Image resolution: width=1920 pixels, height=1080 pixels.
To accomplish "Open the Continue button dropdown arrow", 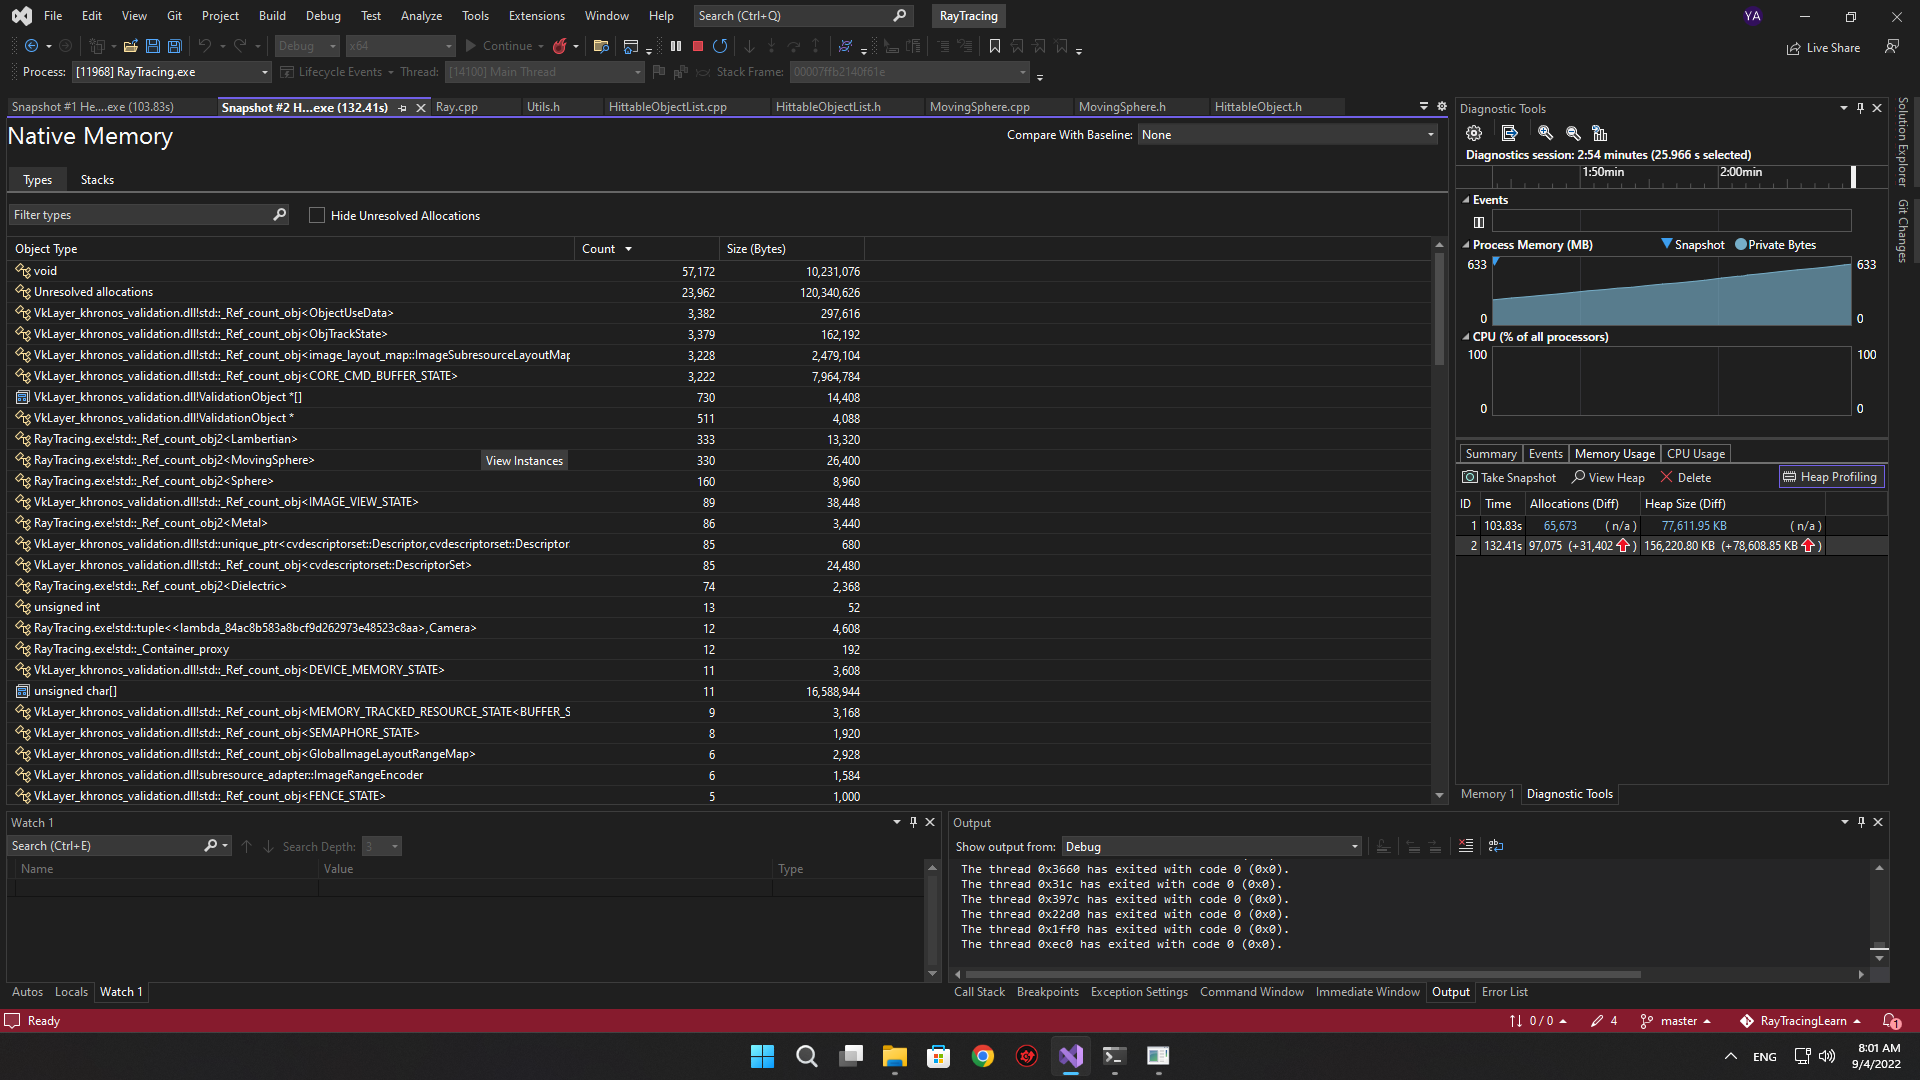I will pos(541,46).
